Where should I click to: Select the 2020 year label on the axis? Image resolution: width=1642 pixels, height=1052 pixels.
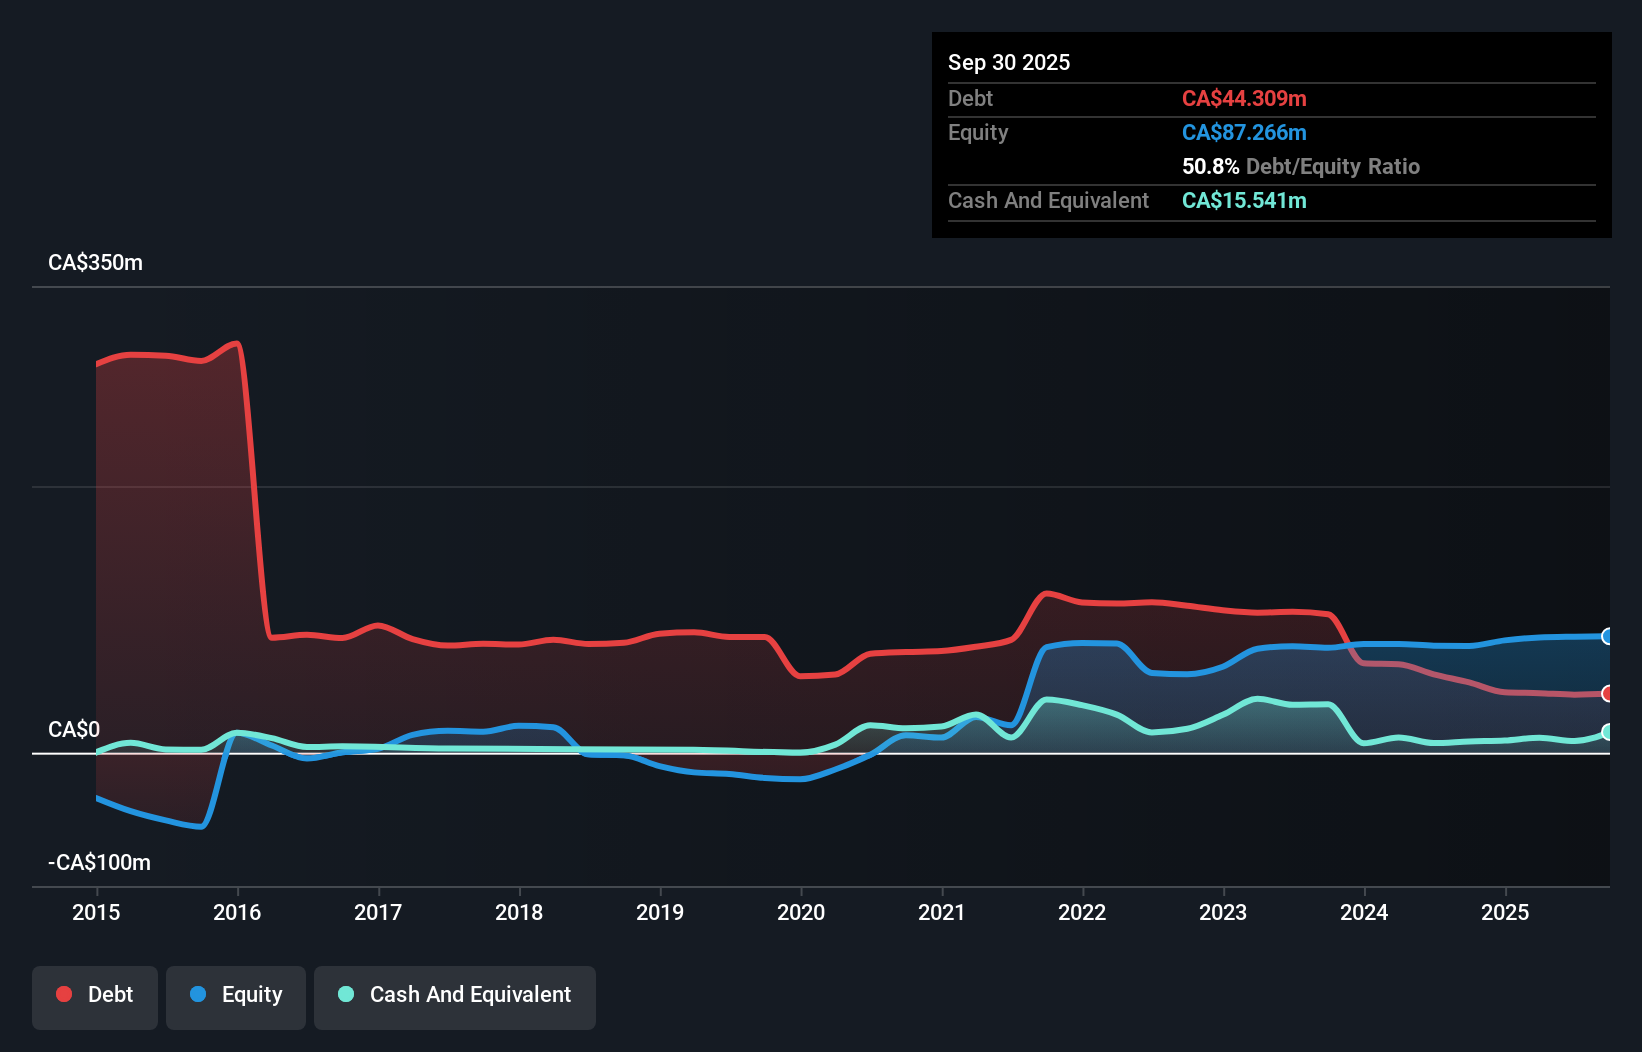[801, 912]
